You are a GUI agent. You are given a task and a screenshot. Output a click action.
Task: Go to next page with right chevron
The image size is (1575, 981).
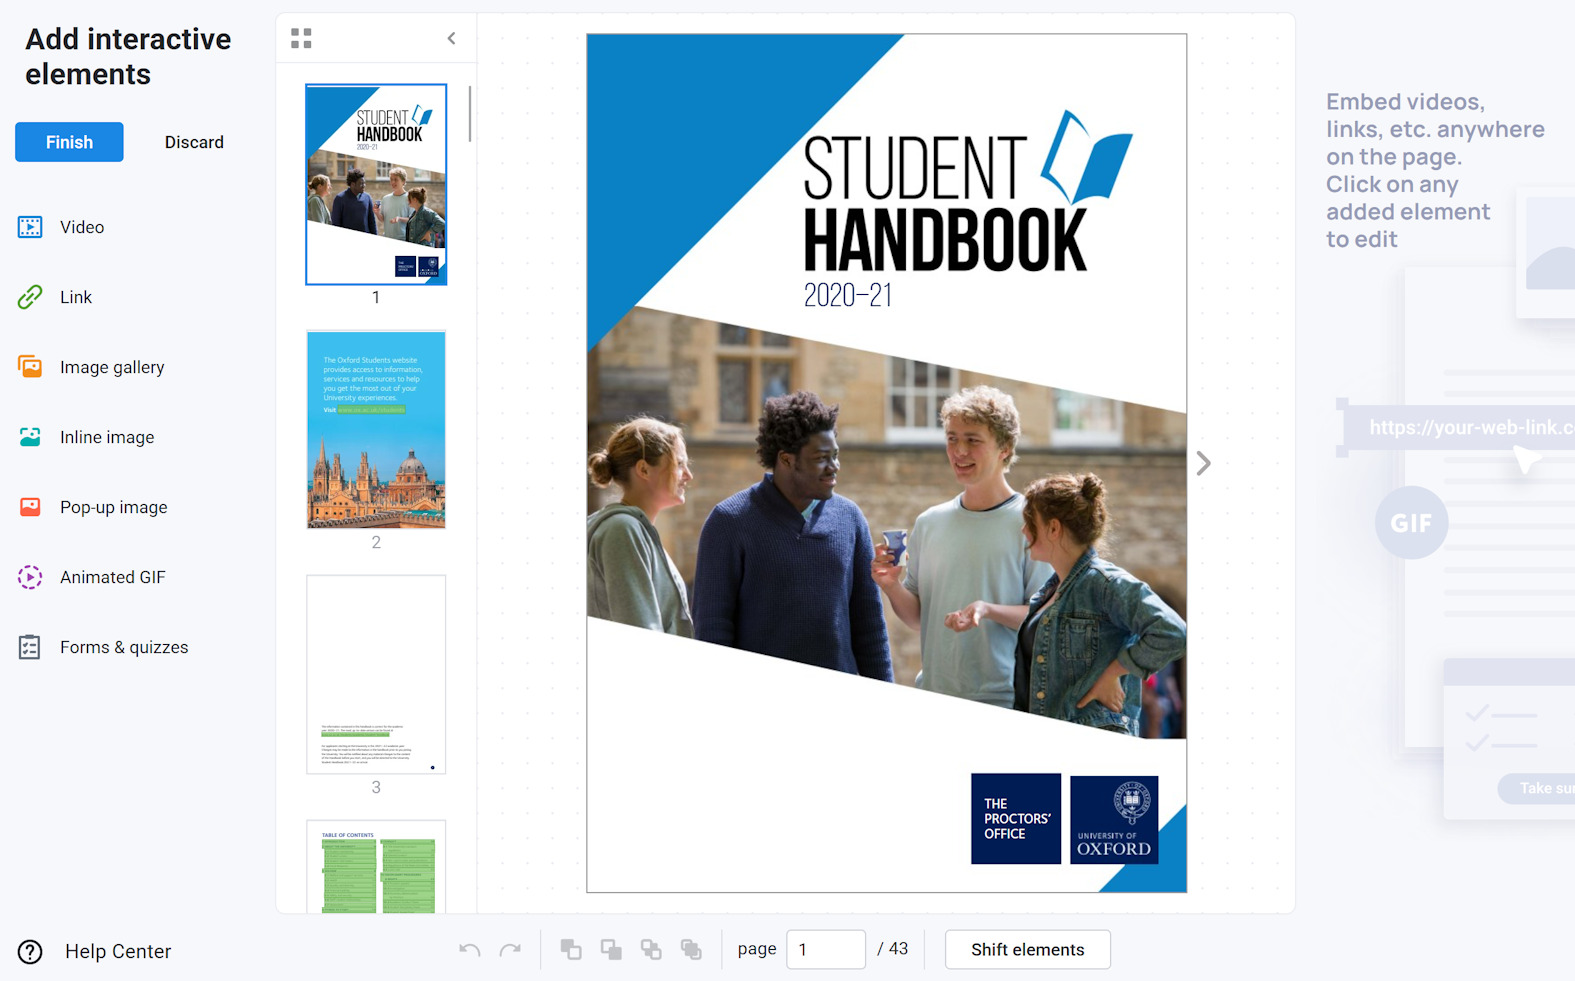[x=1203, y=463]
